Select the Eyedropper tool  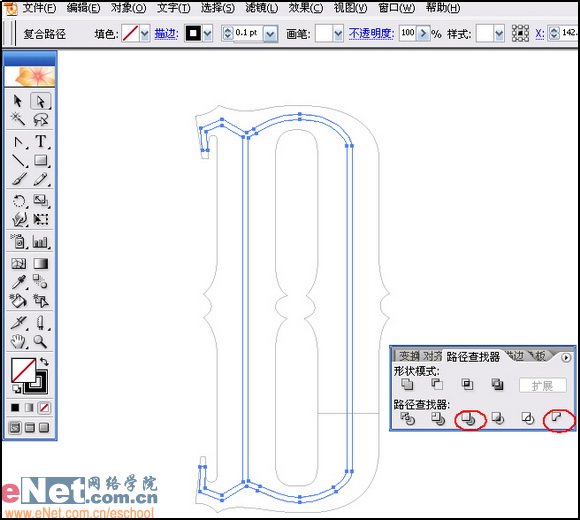click(18, 282)
